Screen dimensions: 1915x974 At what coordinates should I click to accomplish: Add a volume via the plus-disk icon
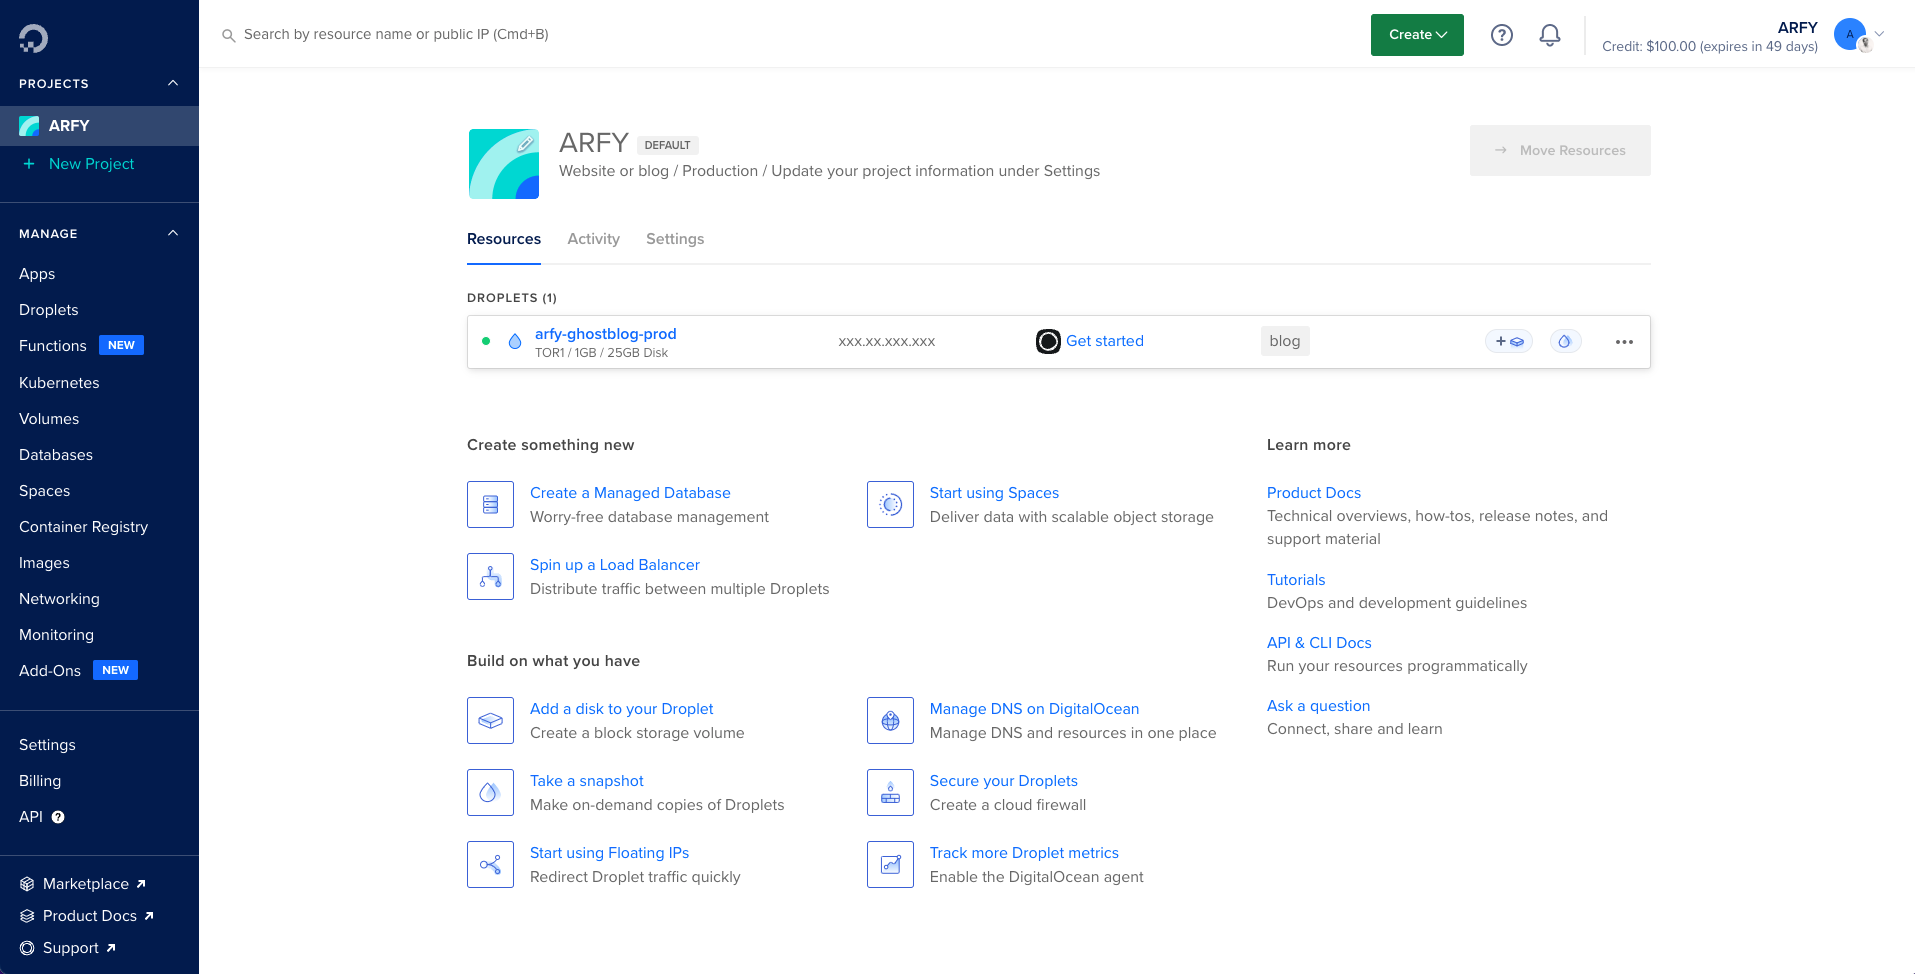pyautogui.click(x=1509, y=341)
